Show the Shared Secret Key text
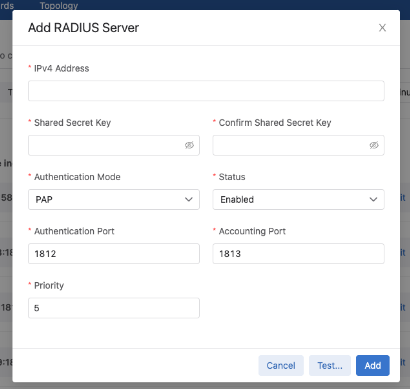The width and height of the screenshot is (410, 389). (189, 145)
